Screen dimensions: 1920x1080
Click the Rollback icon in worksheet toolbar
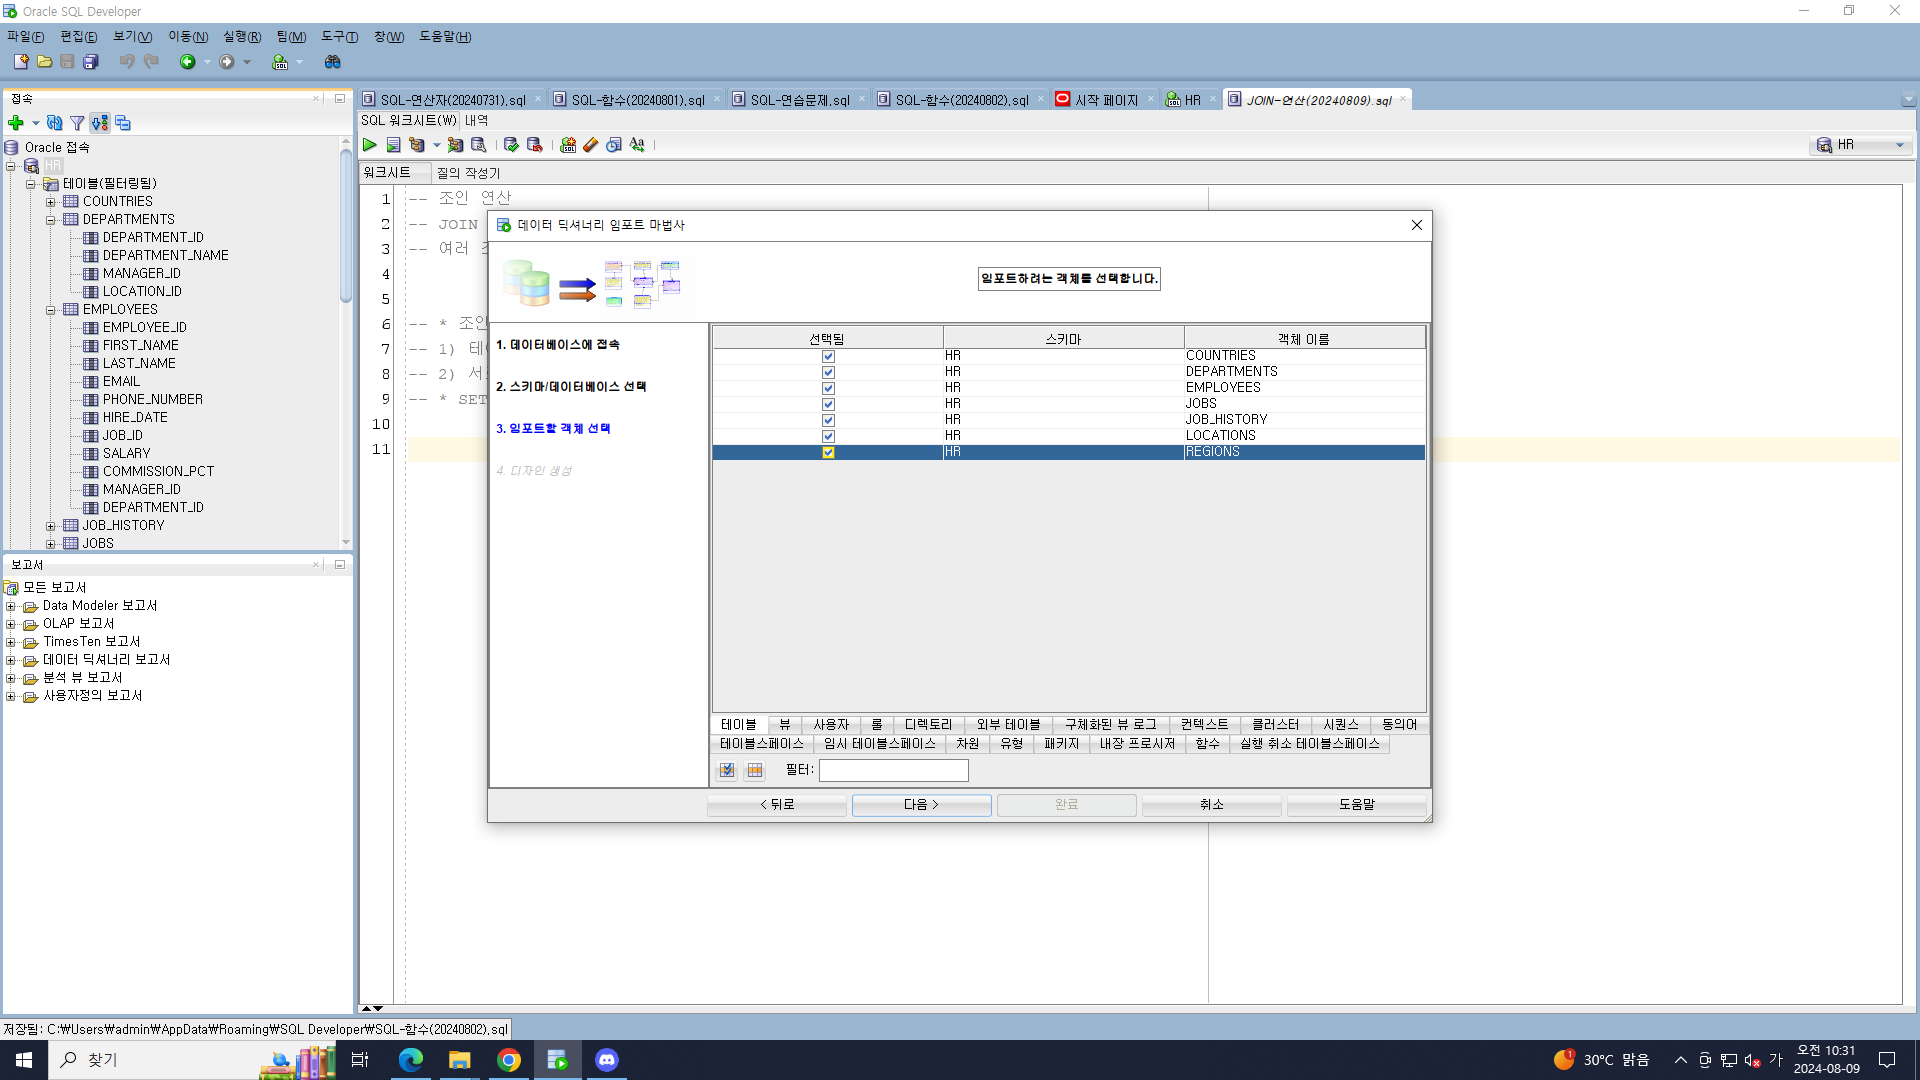point(535,145)
